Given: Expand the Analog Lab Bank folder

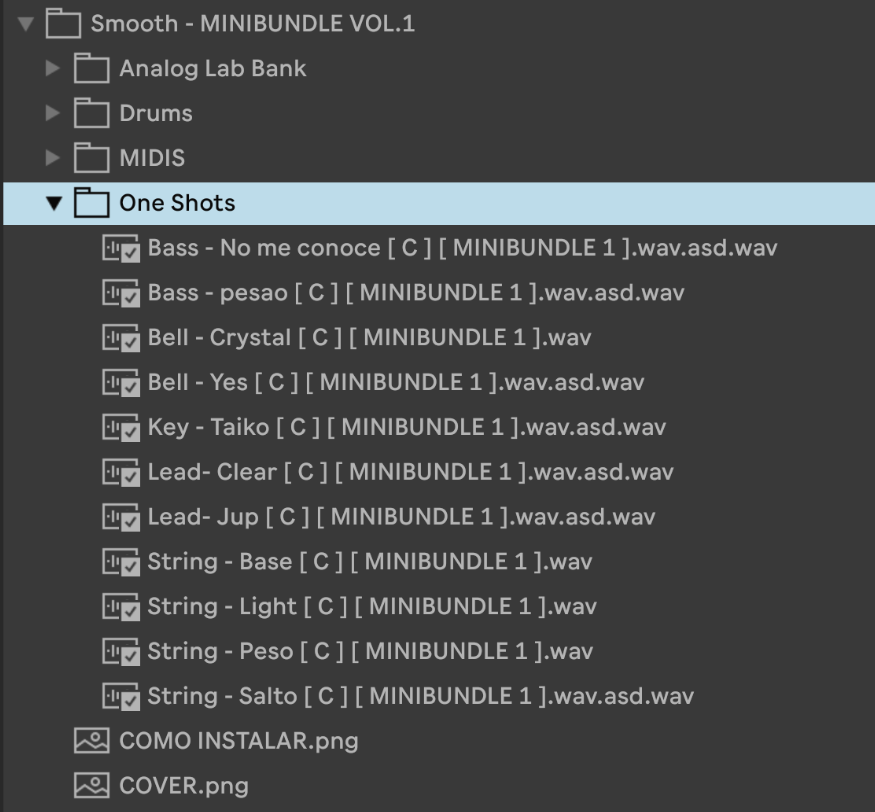Looking at the screenshot, I should coord(52,68).
